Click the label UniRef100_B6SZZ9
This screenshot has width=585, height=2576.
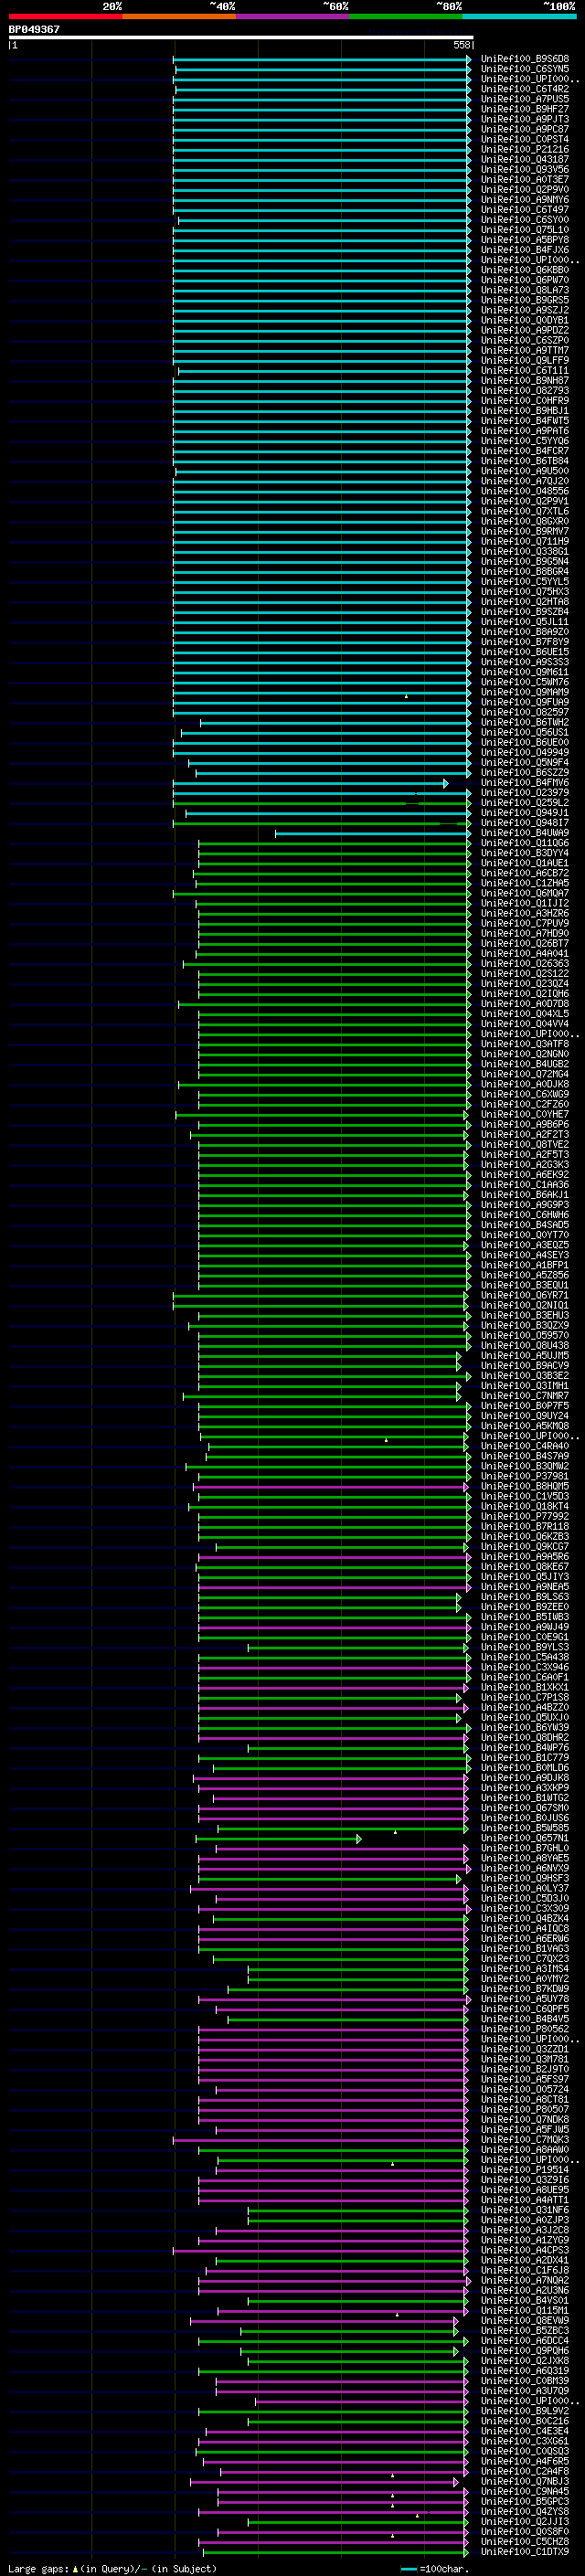(x=525, y=773)
